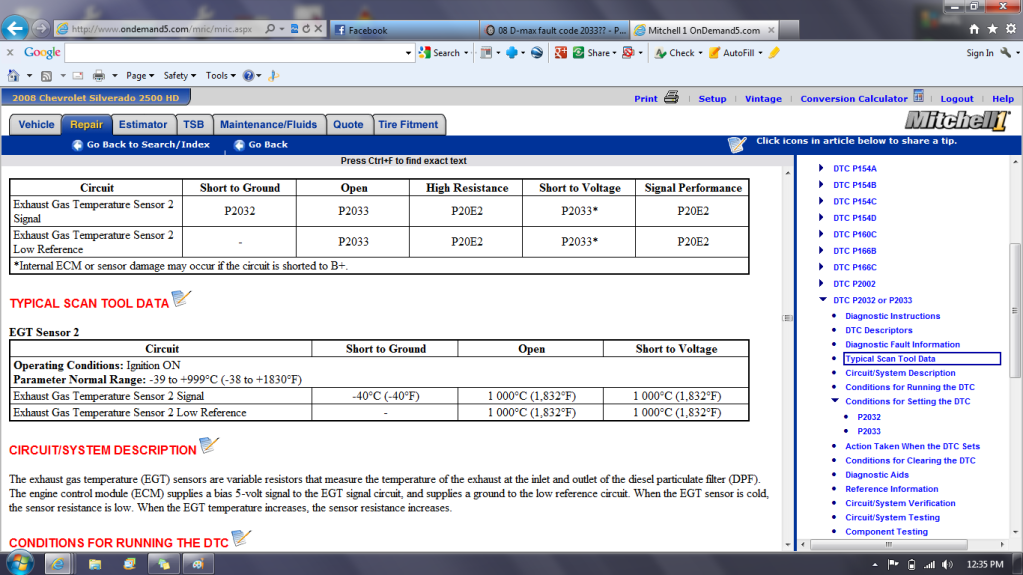Open File Explorer folder from the taskbar
The height and width of the screenshot is (575, 1023).
pos(95,564)
